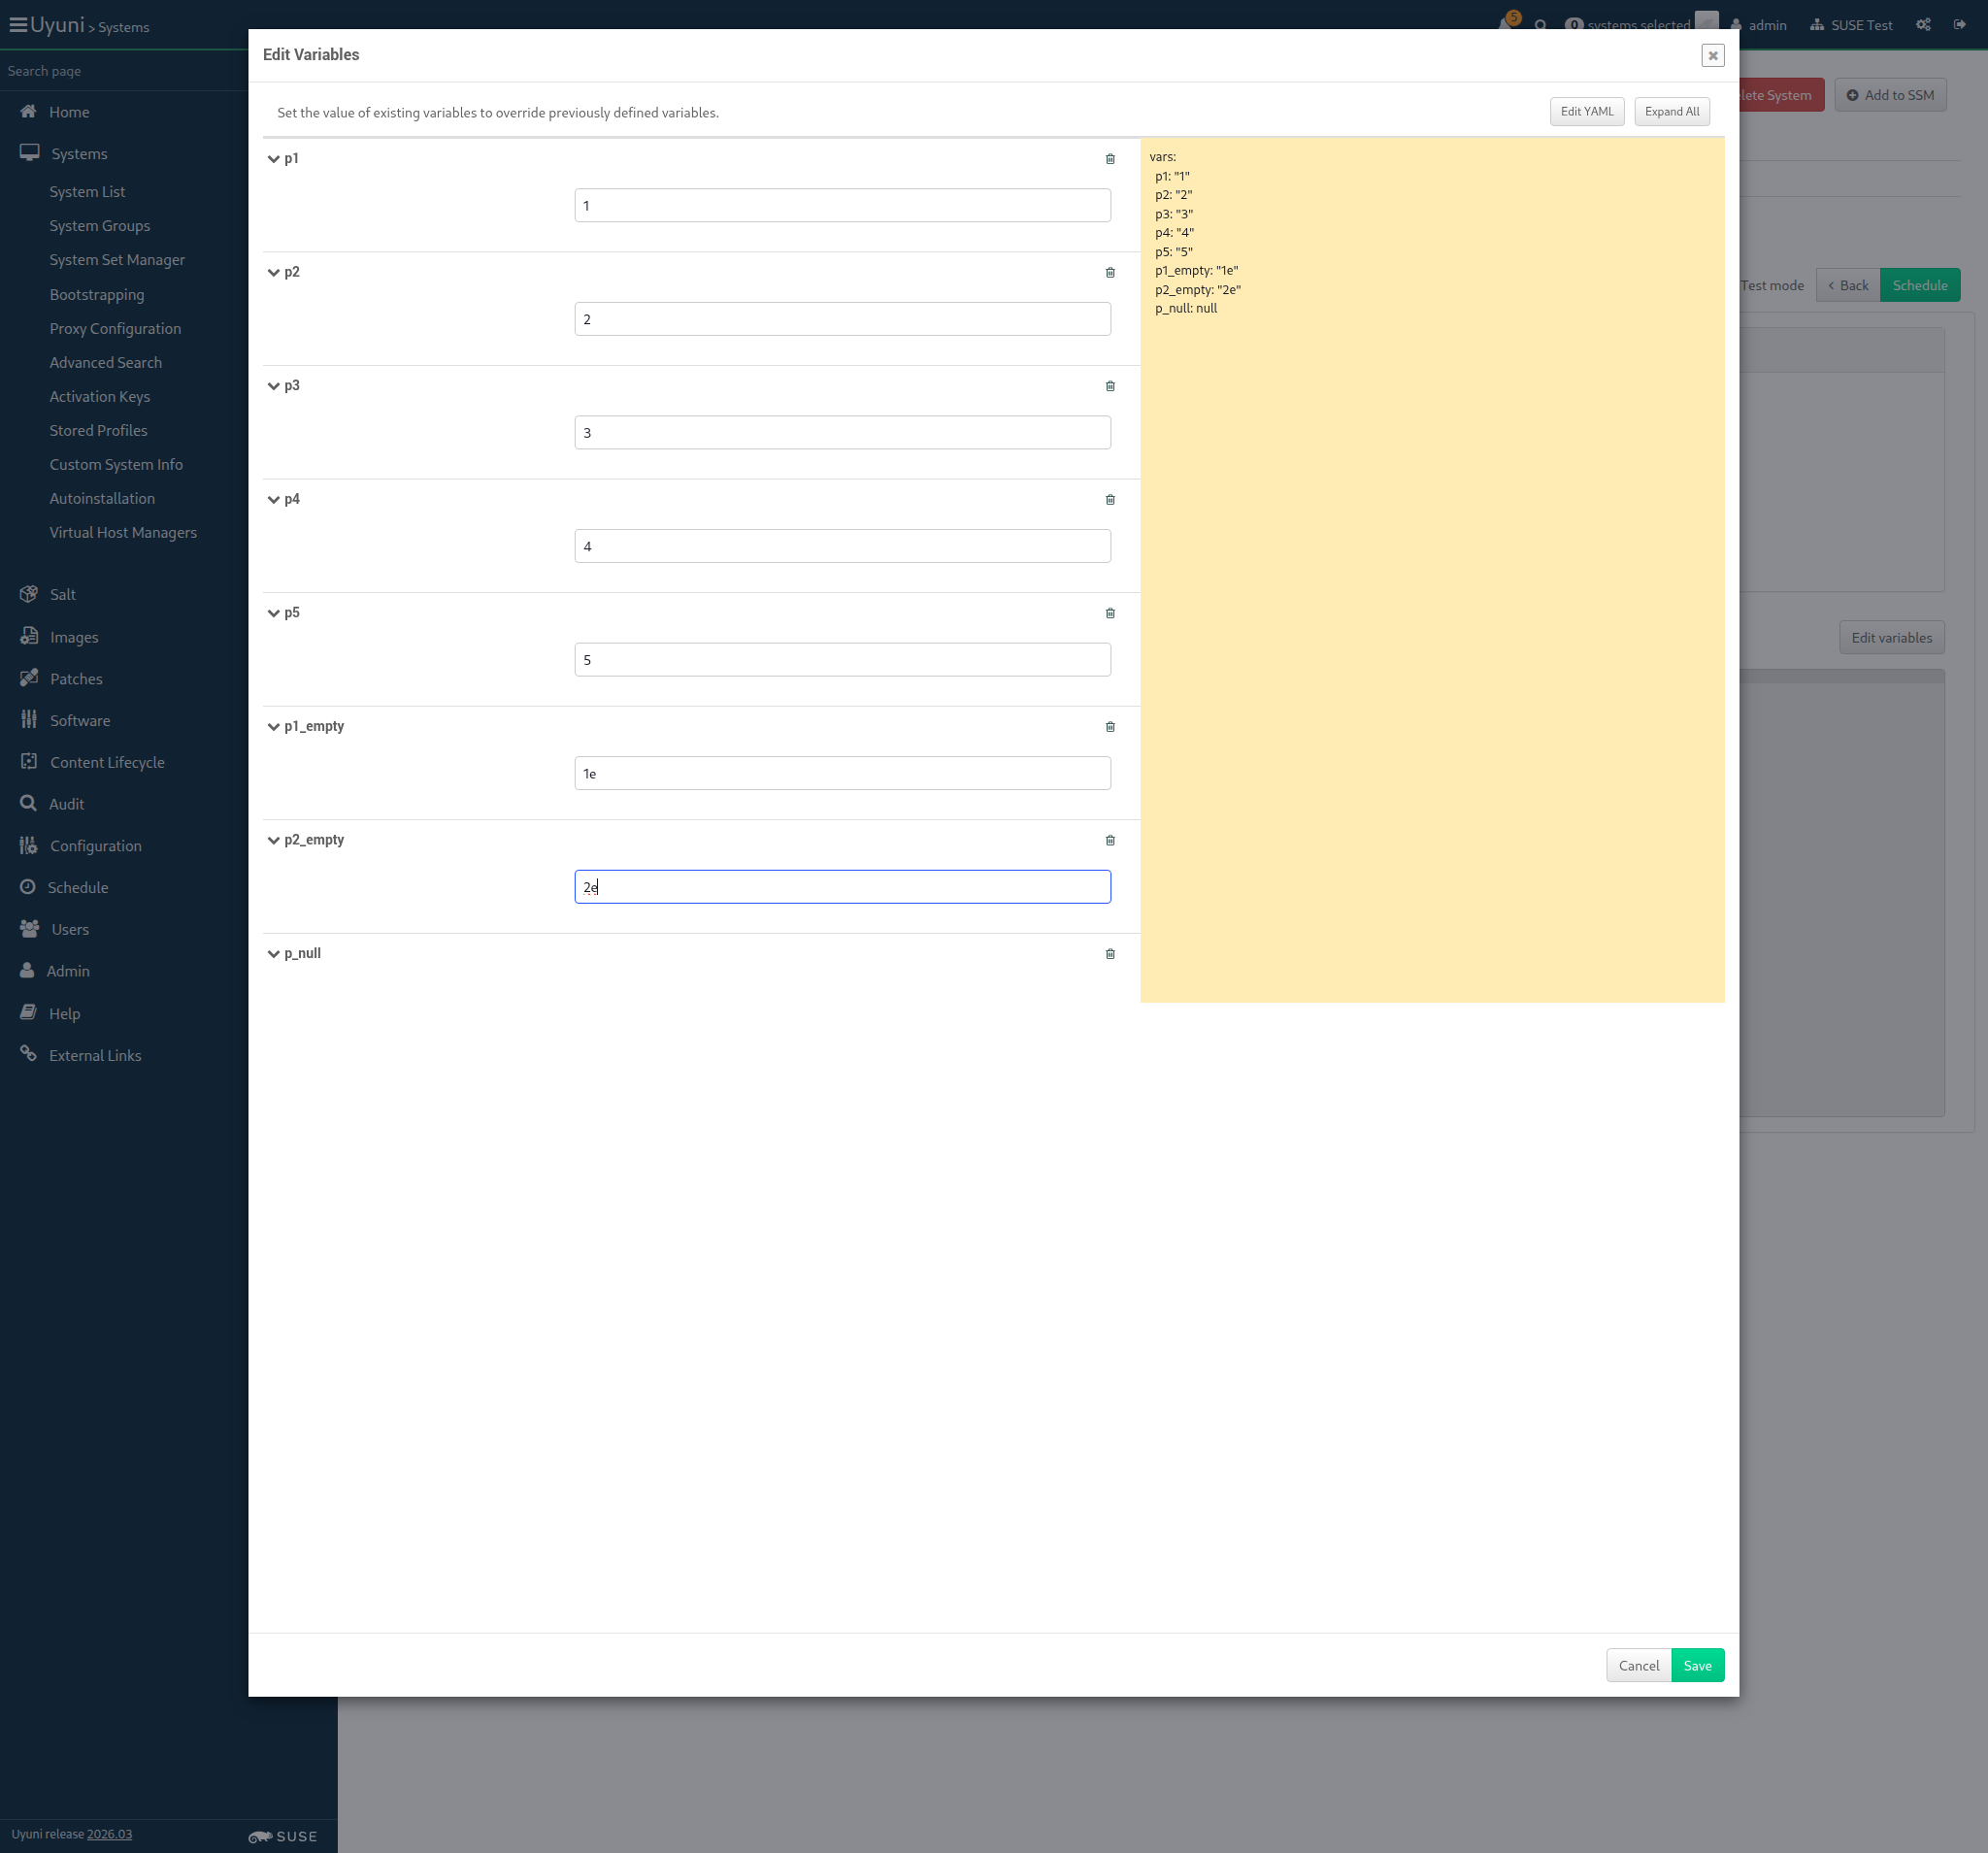Collapse the p2 variable section
Screen dimensions: 1988x1853
pos(273,272)
